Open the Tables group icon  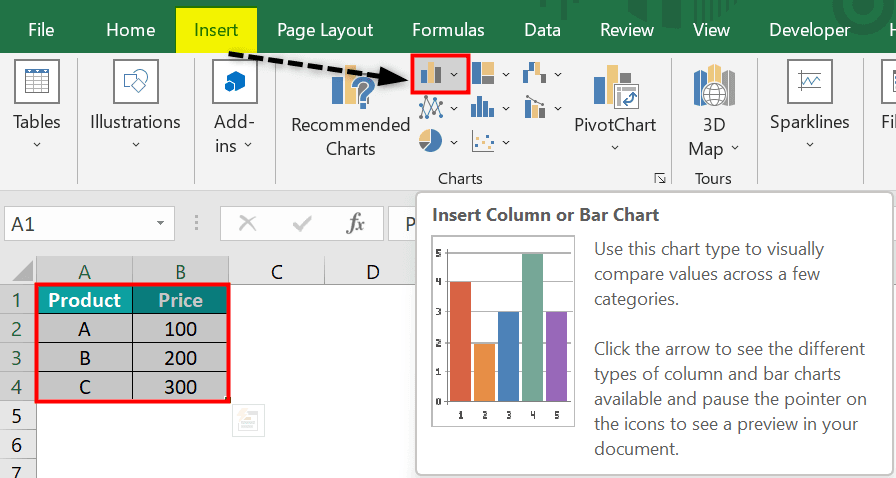(x=37, y=81)
